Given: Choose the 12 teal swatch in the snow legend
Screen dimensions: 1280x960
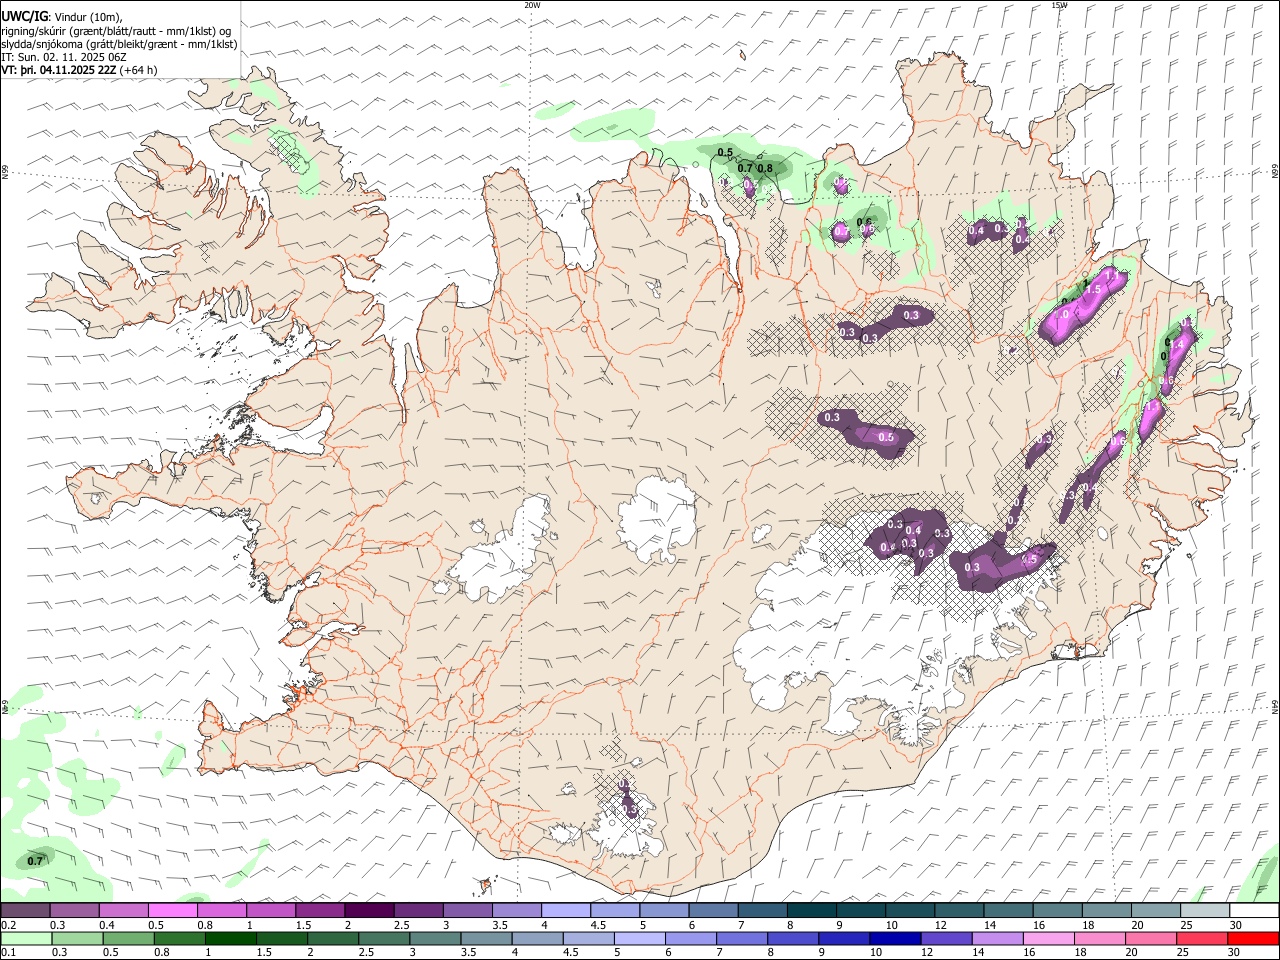Looking at the screenshot, I should tap(958, 911).
